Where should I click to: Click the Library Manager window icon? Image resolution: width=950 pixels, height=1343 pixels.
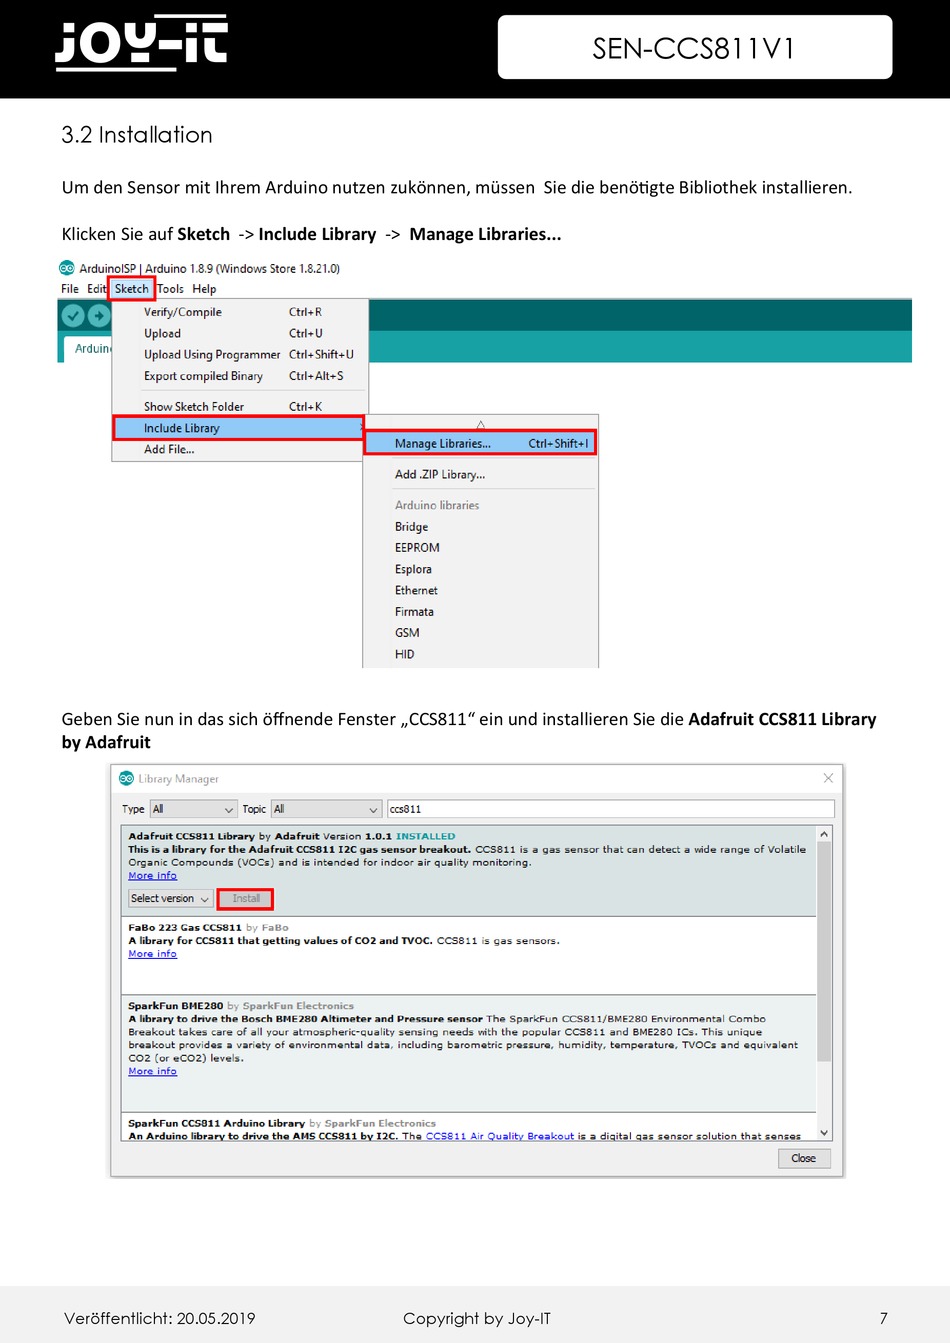pyautogui.click(x=126, y=778)
